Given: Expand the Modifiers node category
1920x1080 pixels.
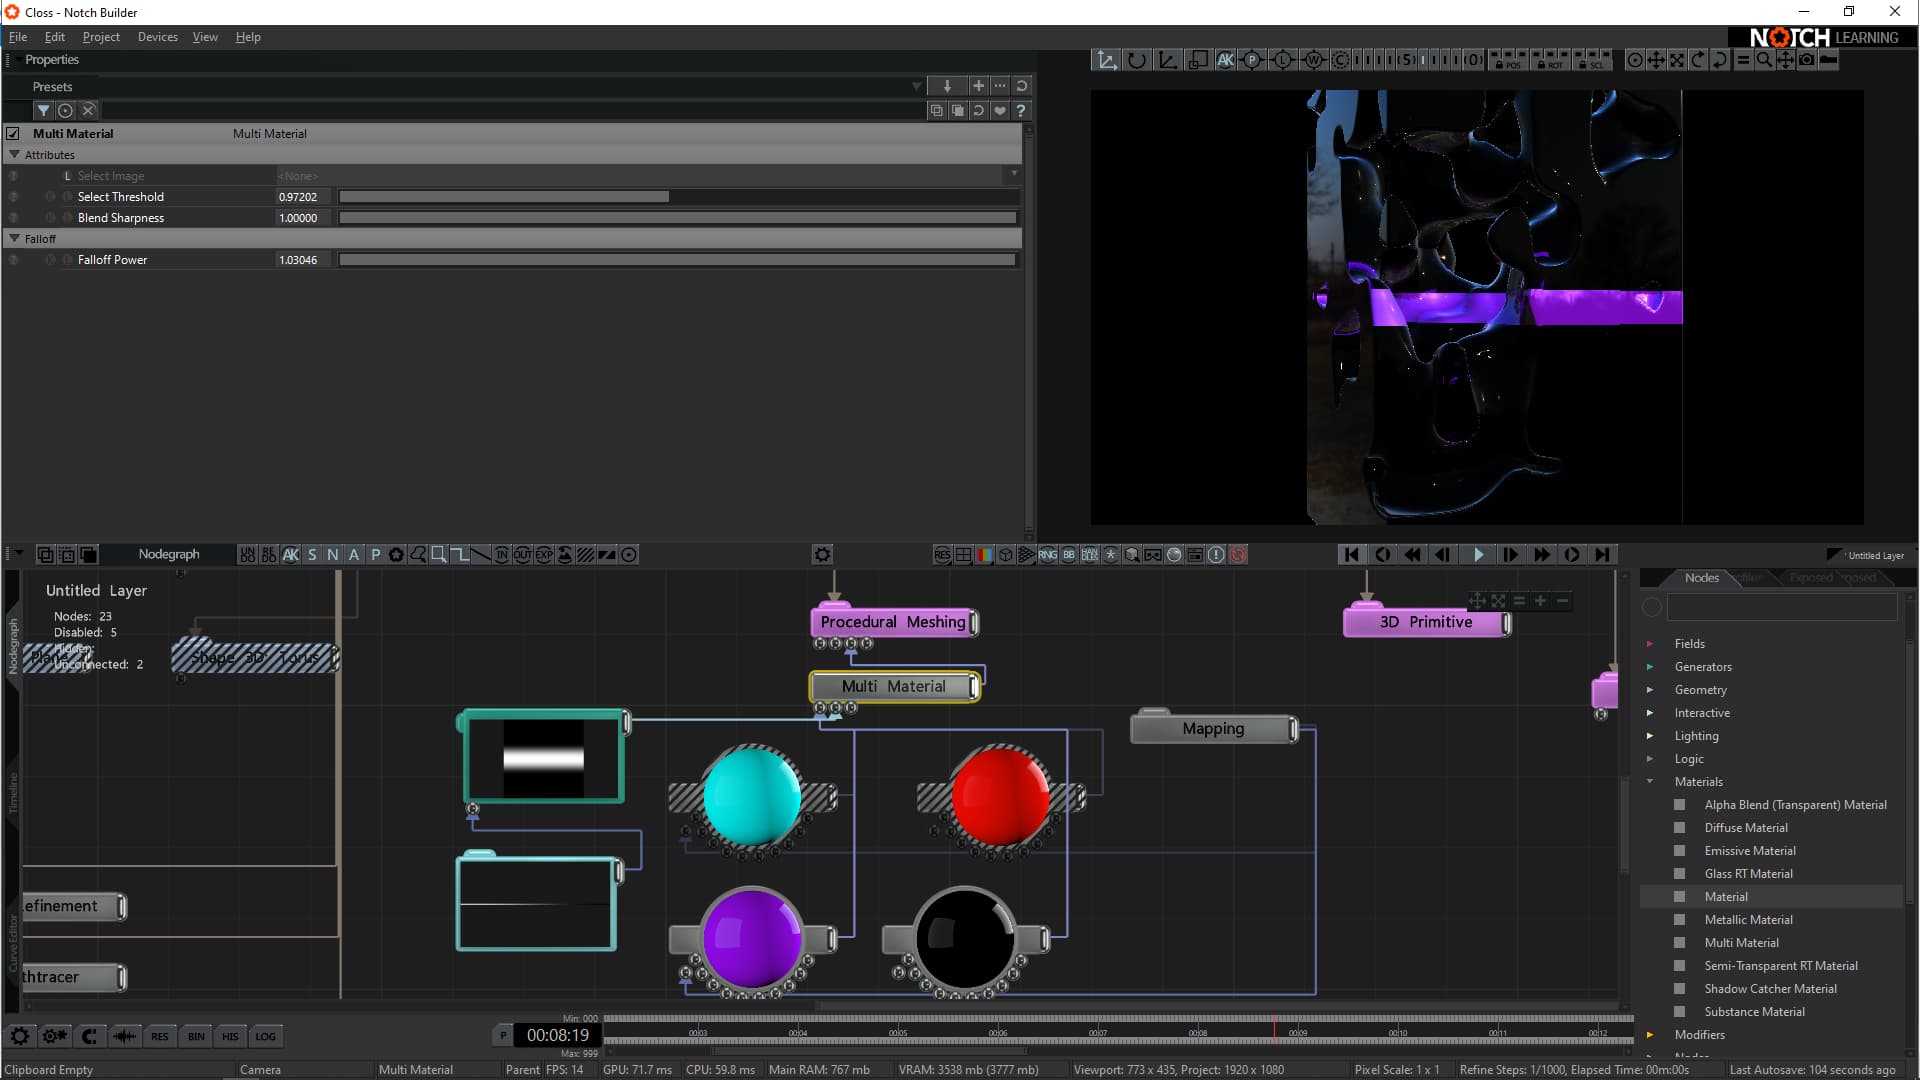Looking at the screenshot, I should point(1650,1034).
